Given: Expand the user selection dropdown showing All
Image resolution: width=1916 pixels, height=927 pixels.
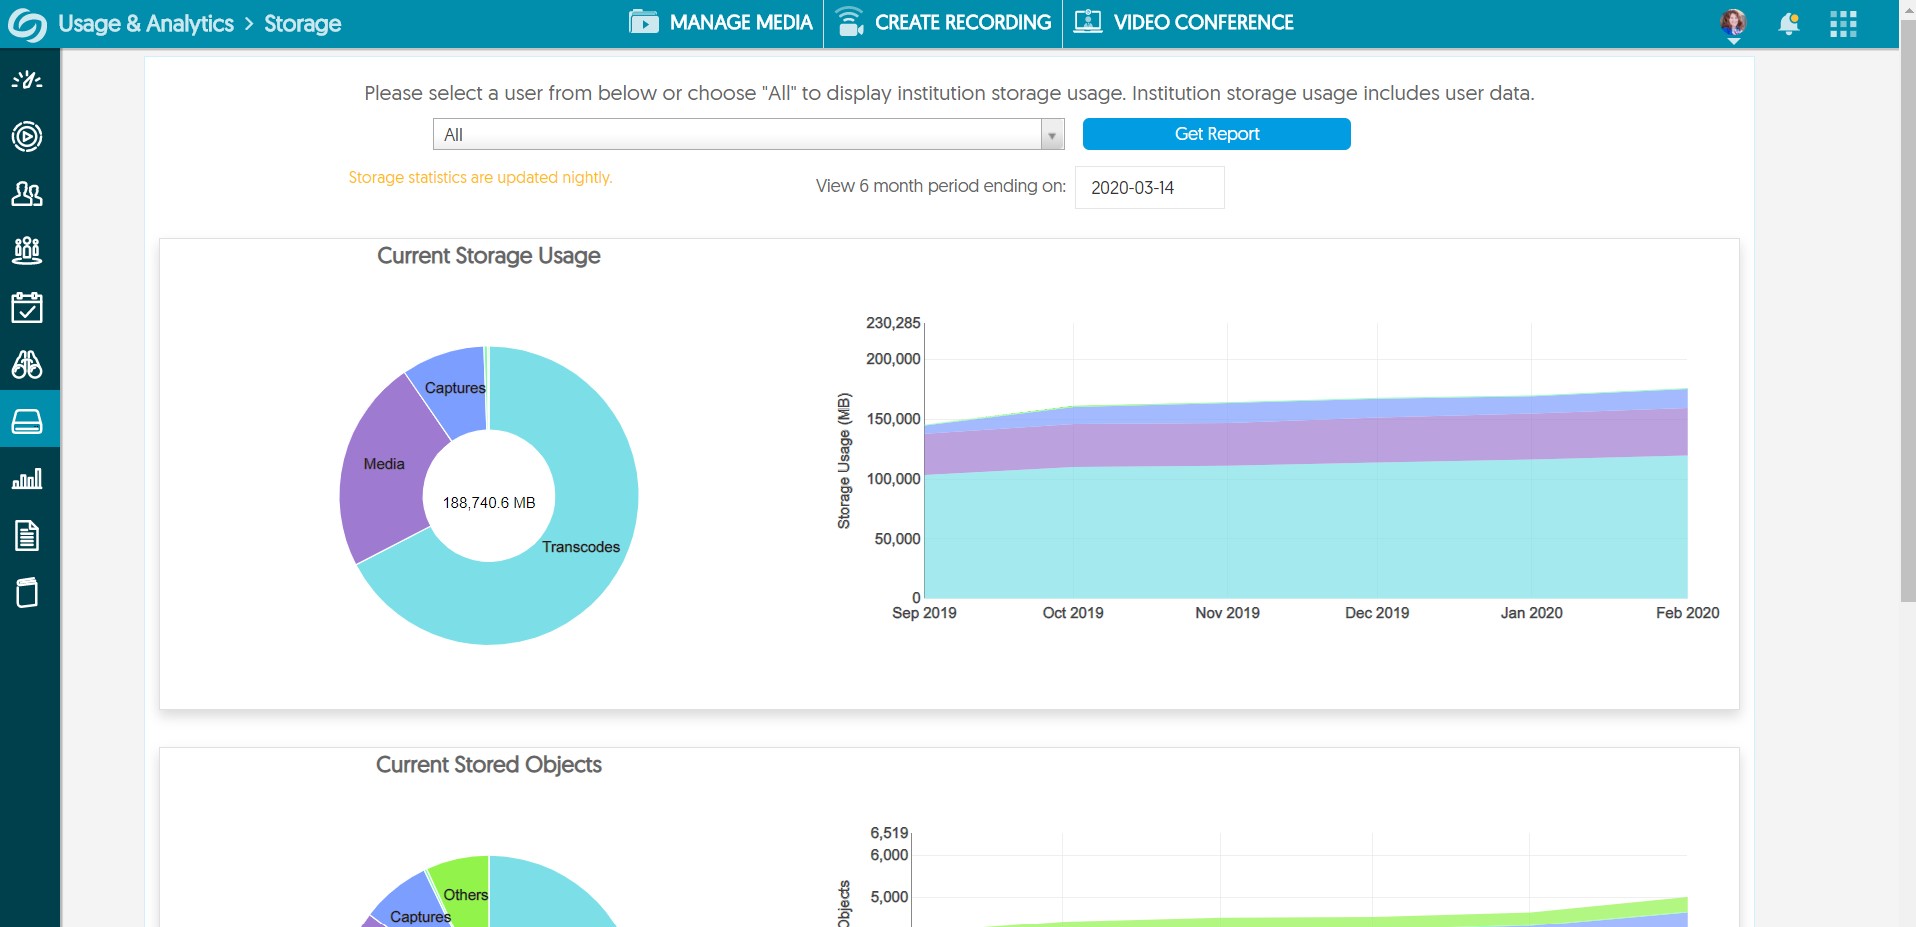Looking at the screenshot, I should click(1051, 133).
